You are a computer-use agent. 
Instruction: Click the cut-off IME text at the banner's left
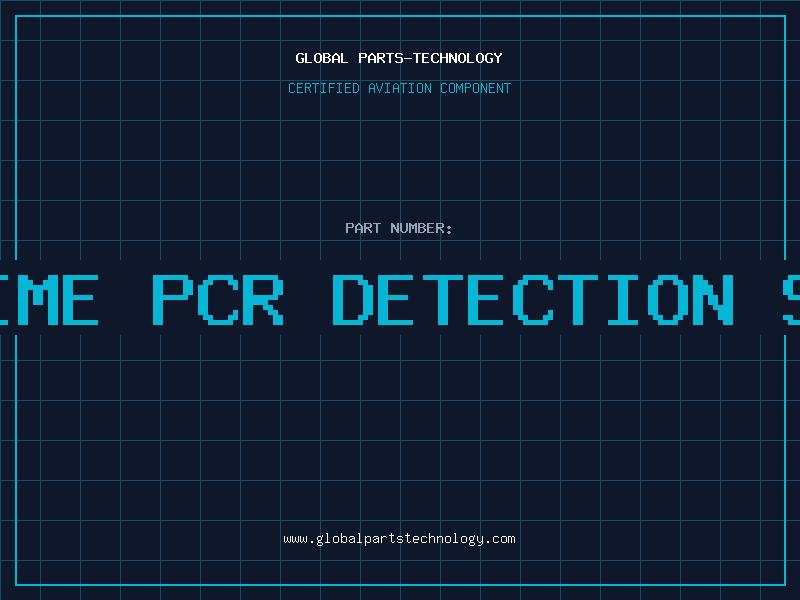[x=49, y=299]
